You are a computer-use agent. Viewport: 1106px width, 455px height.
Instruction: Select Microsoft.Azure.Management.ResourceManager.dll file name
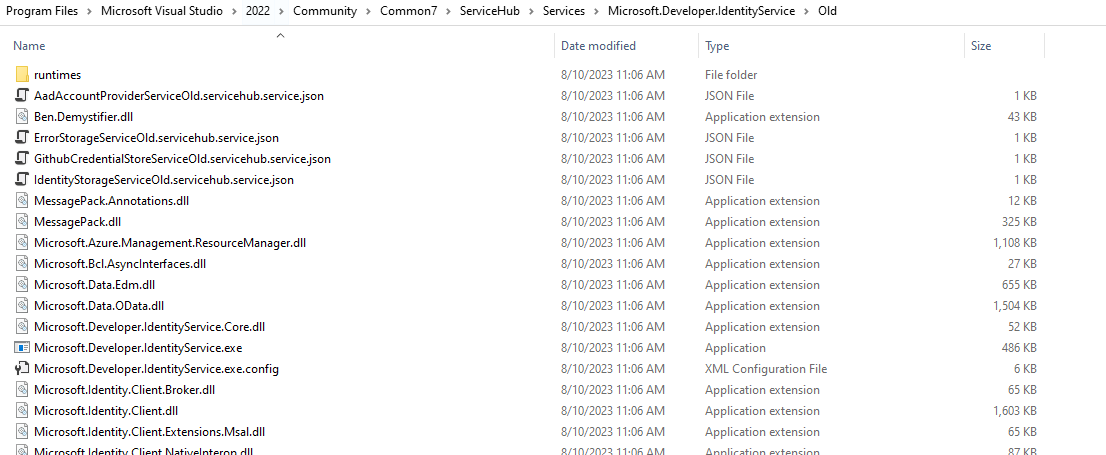click(x=170, y=243)
